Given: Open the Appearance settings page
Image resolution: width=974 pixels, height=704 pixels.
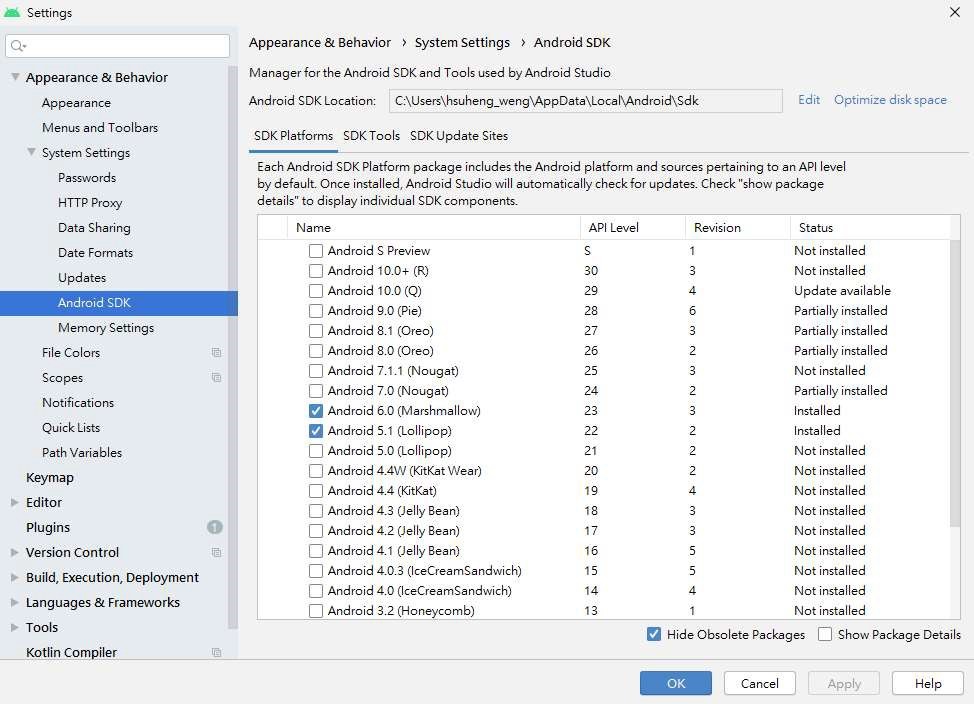Looking at the screenshot, I should 76,103.
